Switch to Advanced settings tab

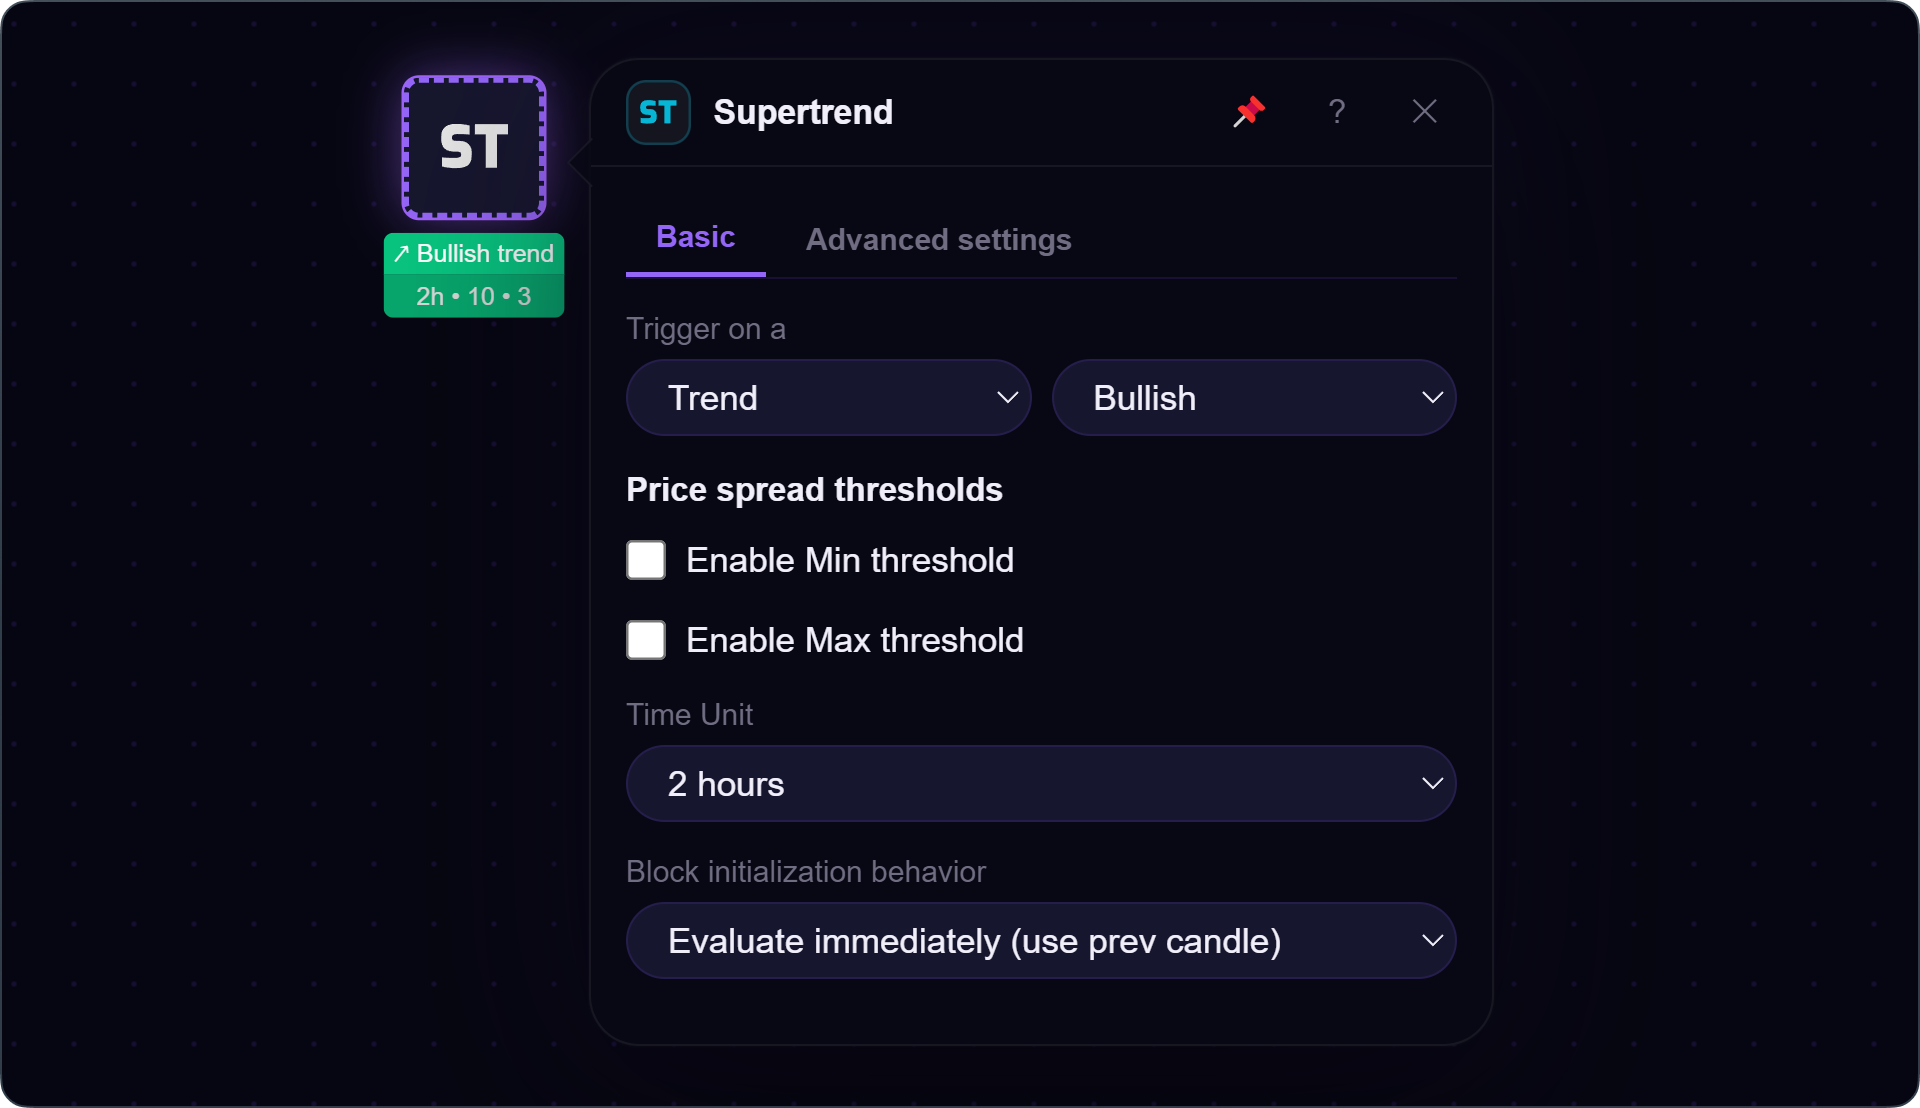click(939, 240)
